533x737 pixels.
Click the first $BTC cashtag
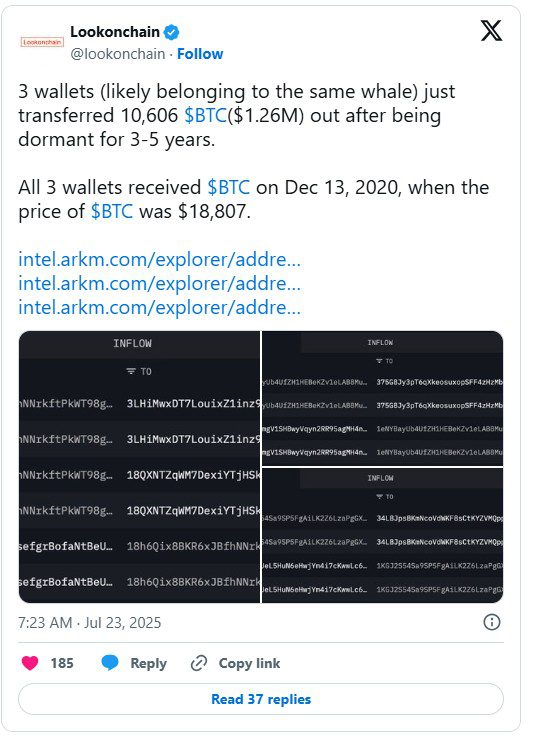(x=205, y=116)
